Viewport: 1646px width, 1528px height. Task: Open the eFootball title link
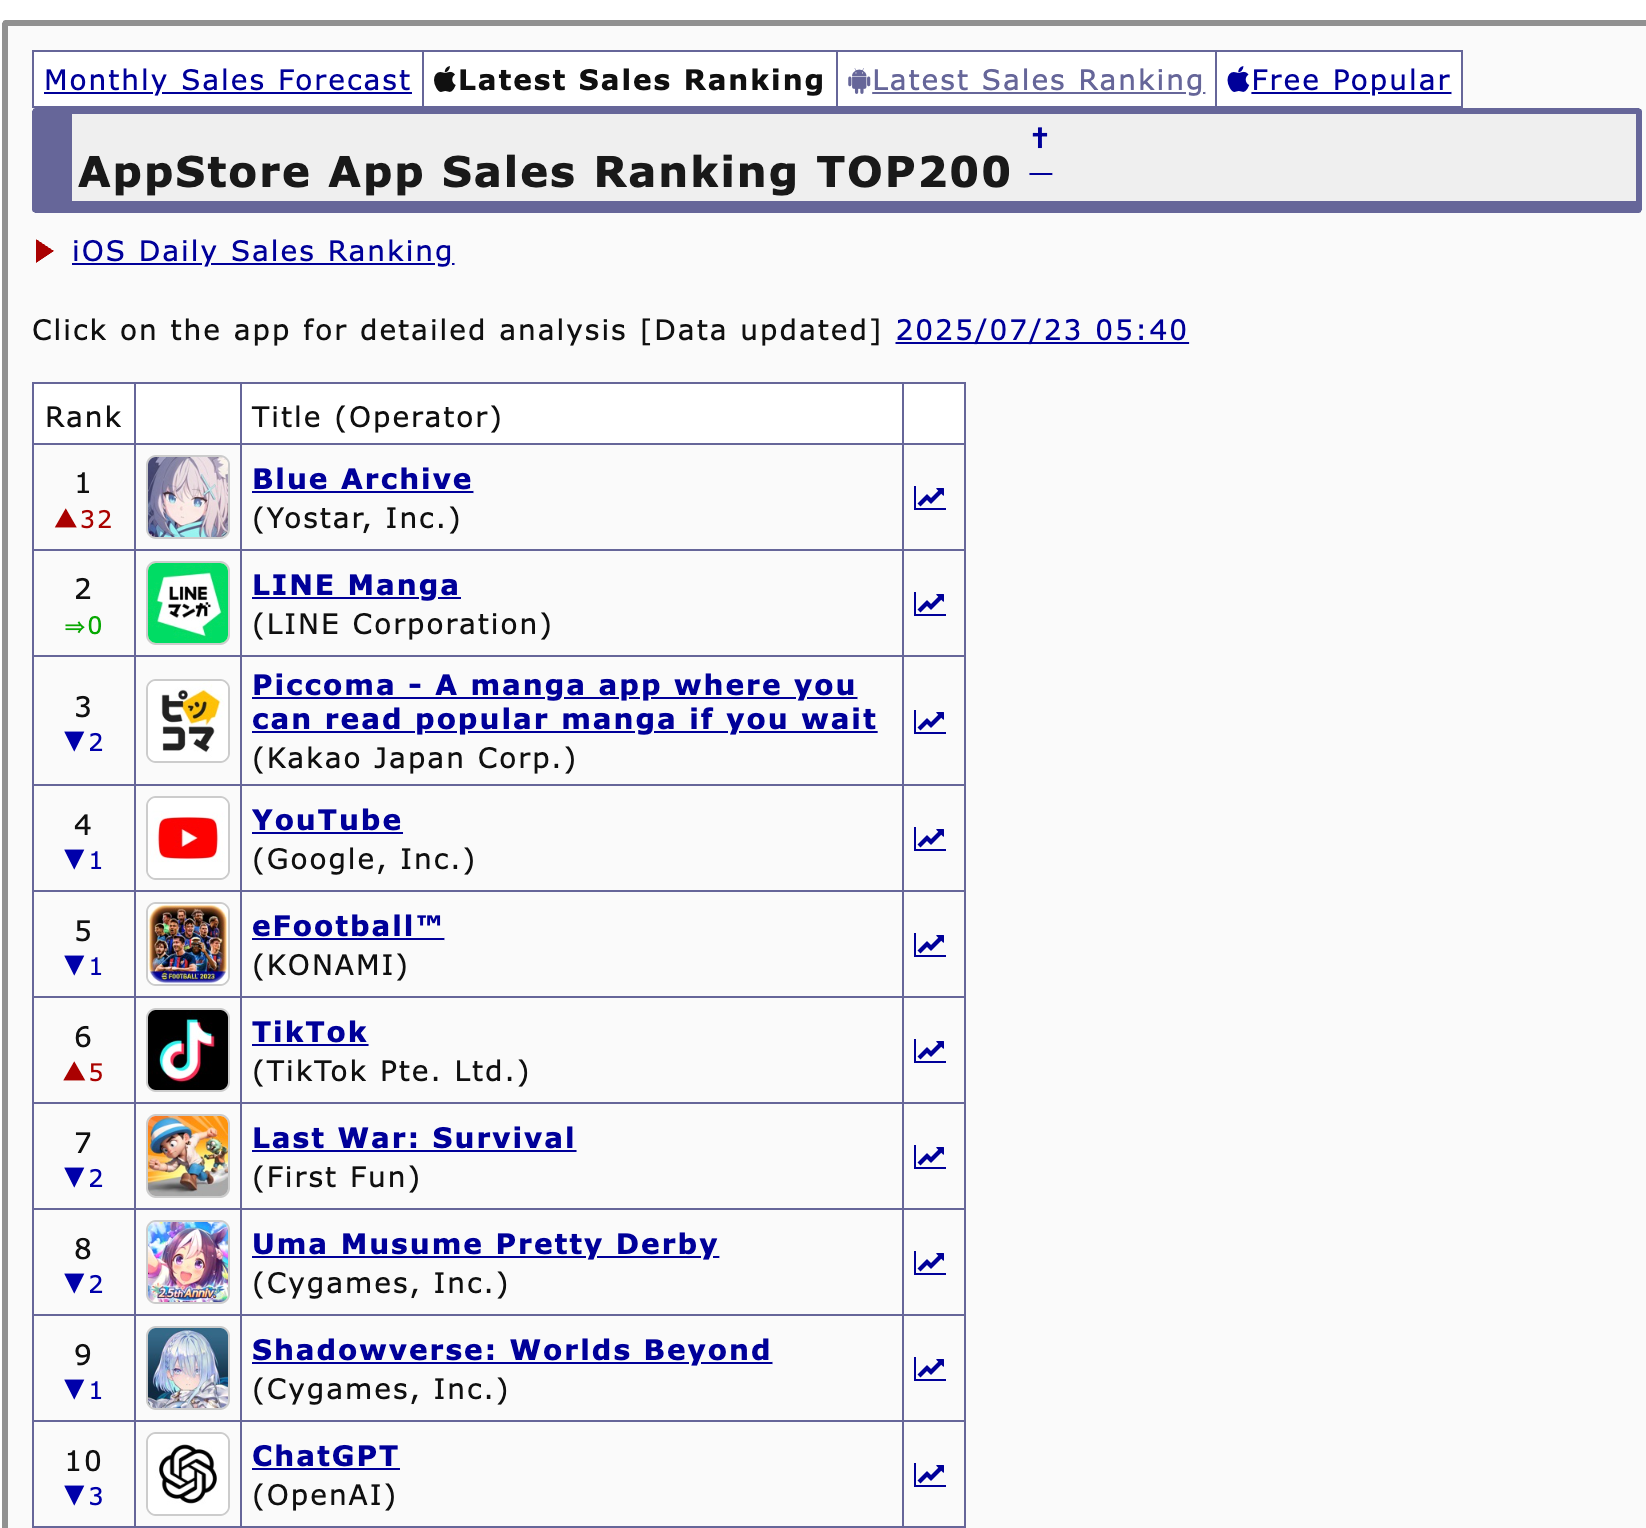click(x=348, y=926)
